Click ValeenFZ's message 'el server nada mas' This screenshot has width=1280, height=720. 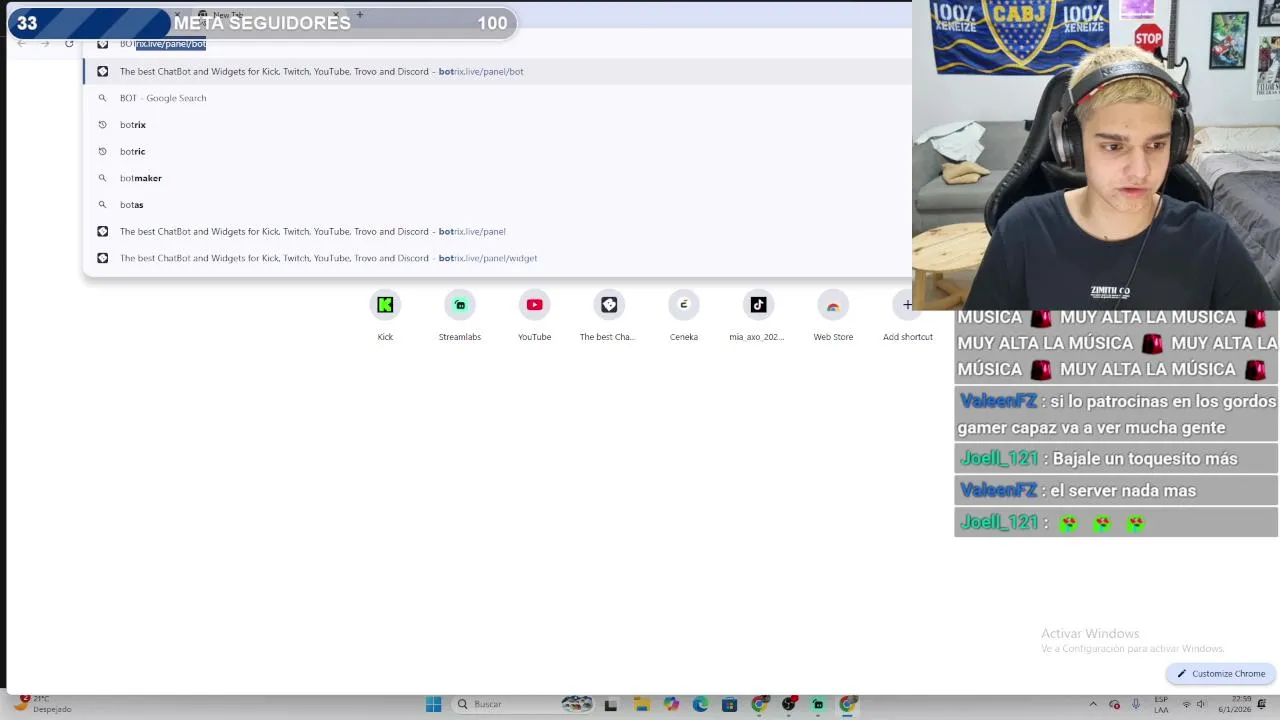pyautogui.click(x=1116, y=491)
